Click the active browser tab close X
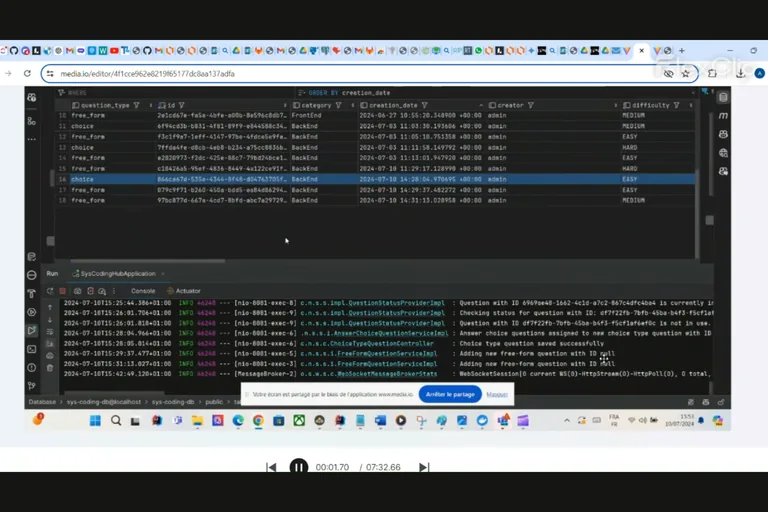This screenshot has height=512, width=768. point(642,50)
